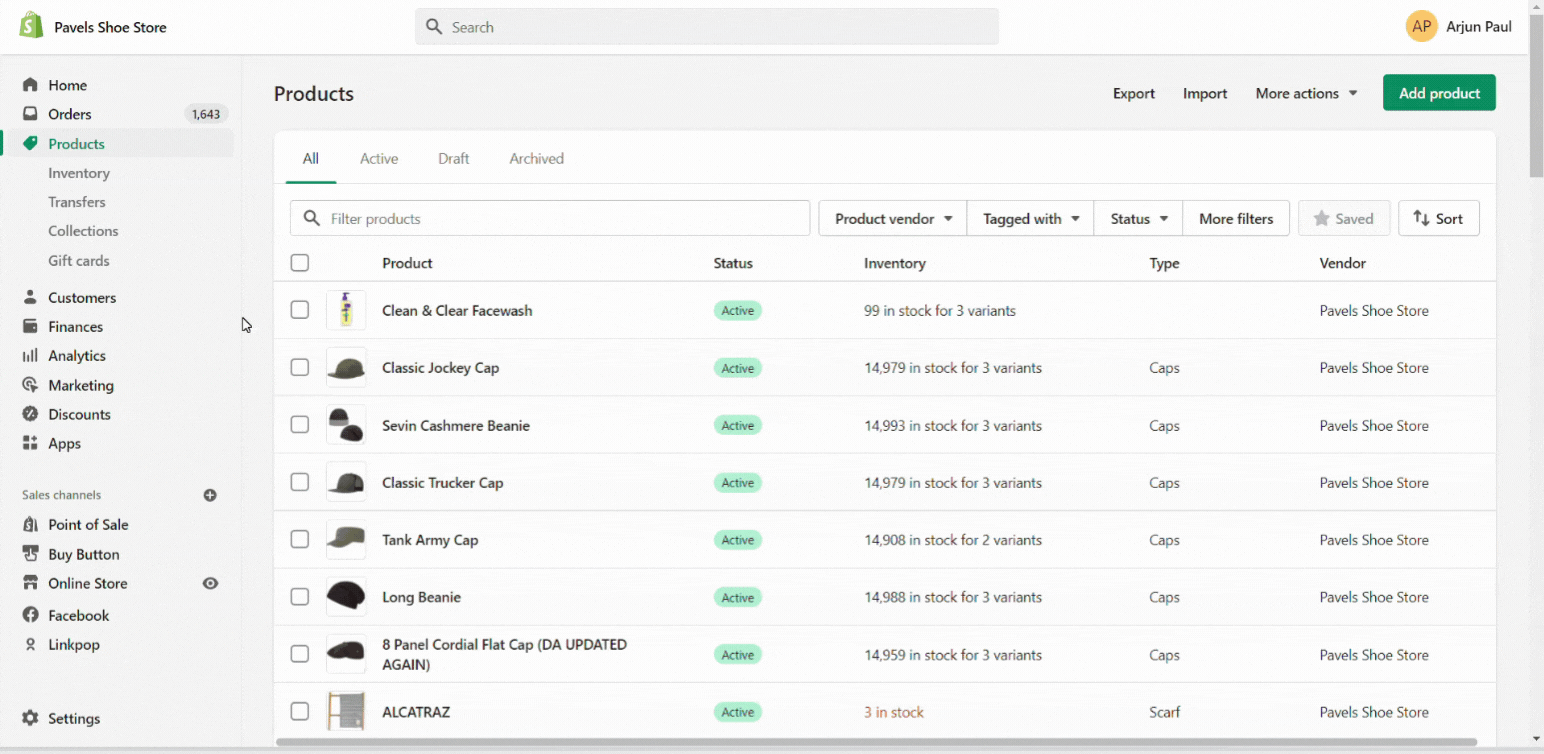
Task: Expand the Product vendor filter dropdown
Action: (x=892, y=218)
